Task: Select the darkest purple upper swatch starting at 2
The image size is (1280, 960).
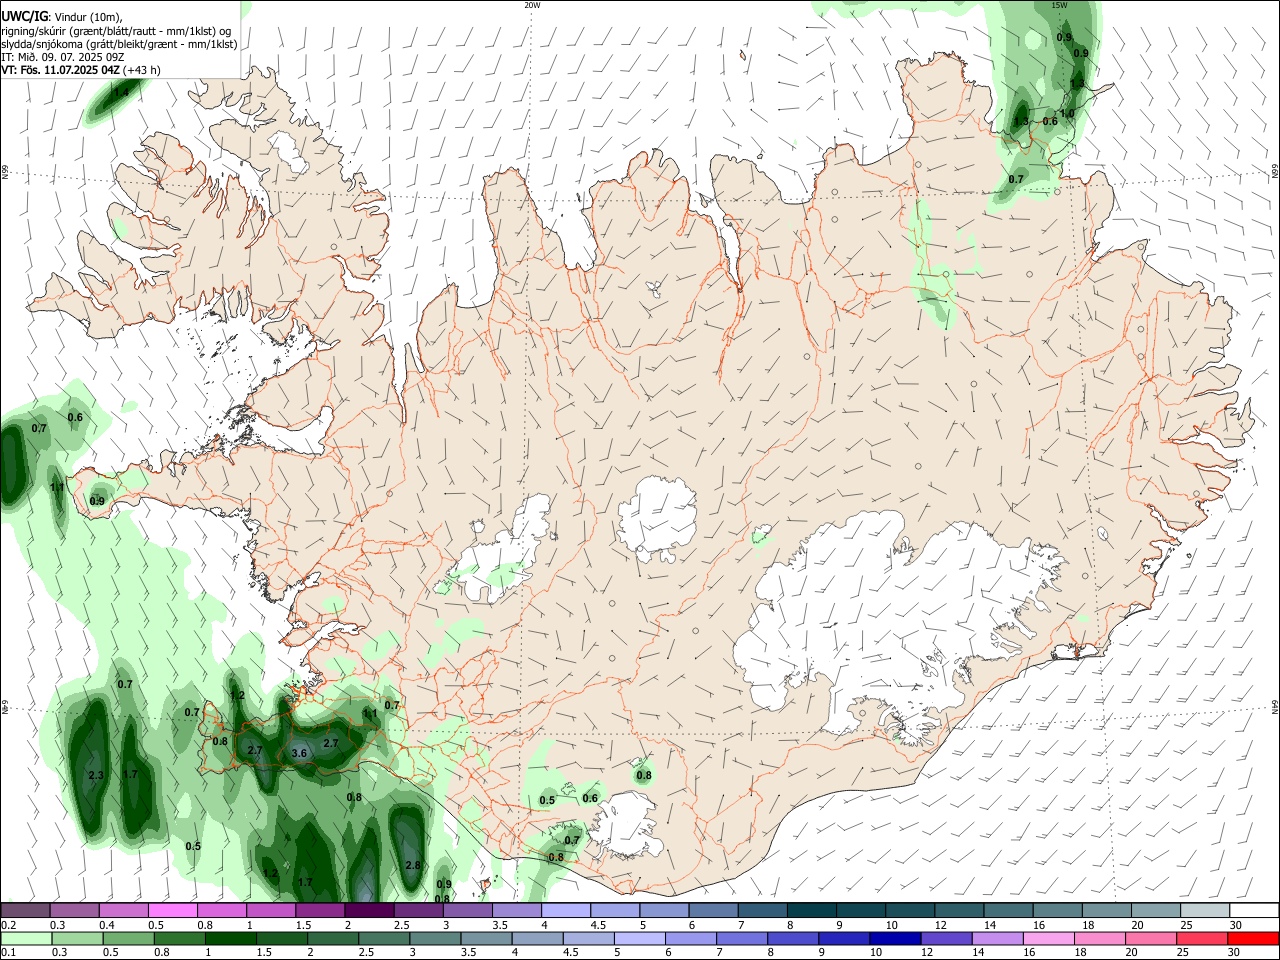Action: tap(369, 910)
